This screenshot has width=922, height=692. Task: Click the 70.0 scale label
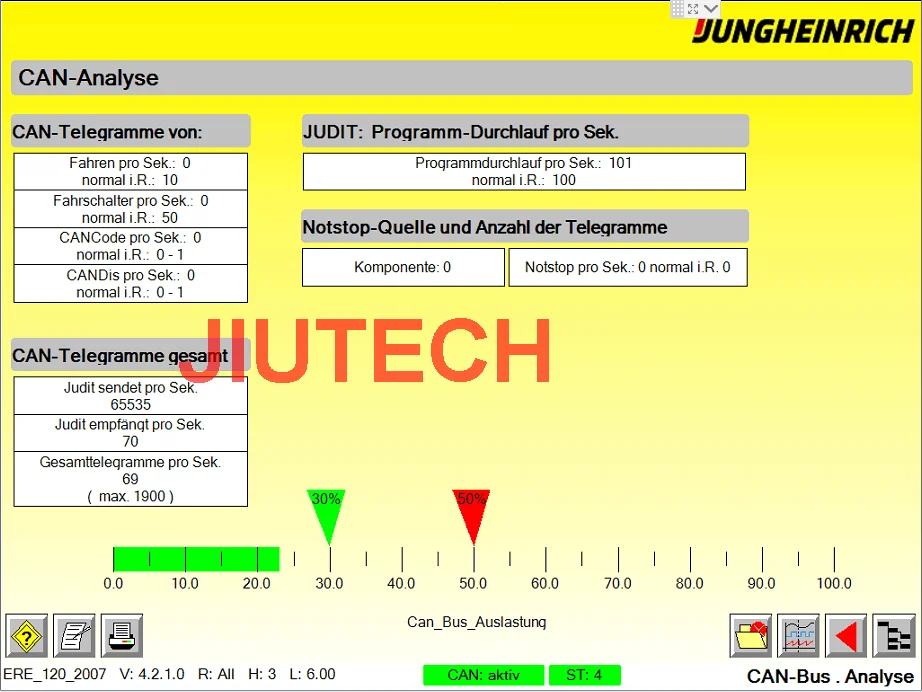618,584
